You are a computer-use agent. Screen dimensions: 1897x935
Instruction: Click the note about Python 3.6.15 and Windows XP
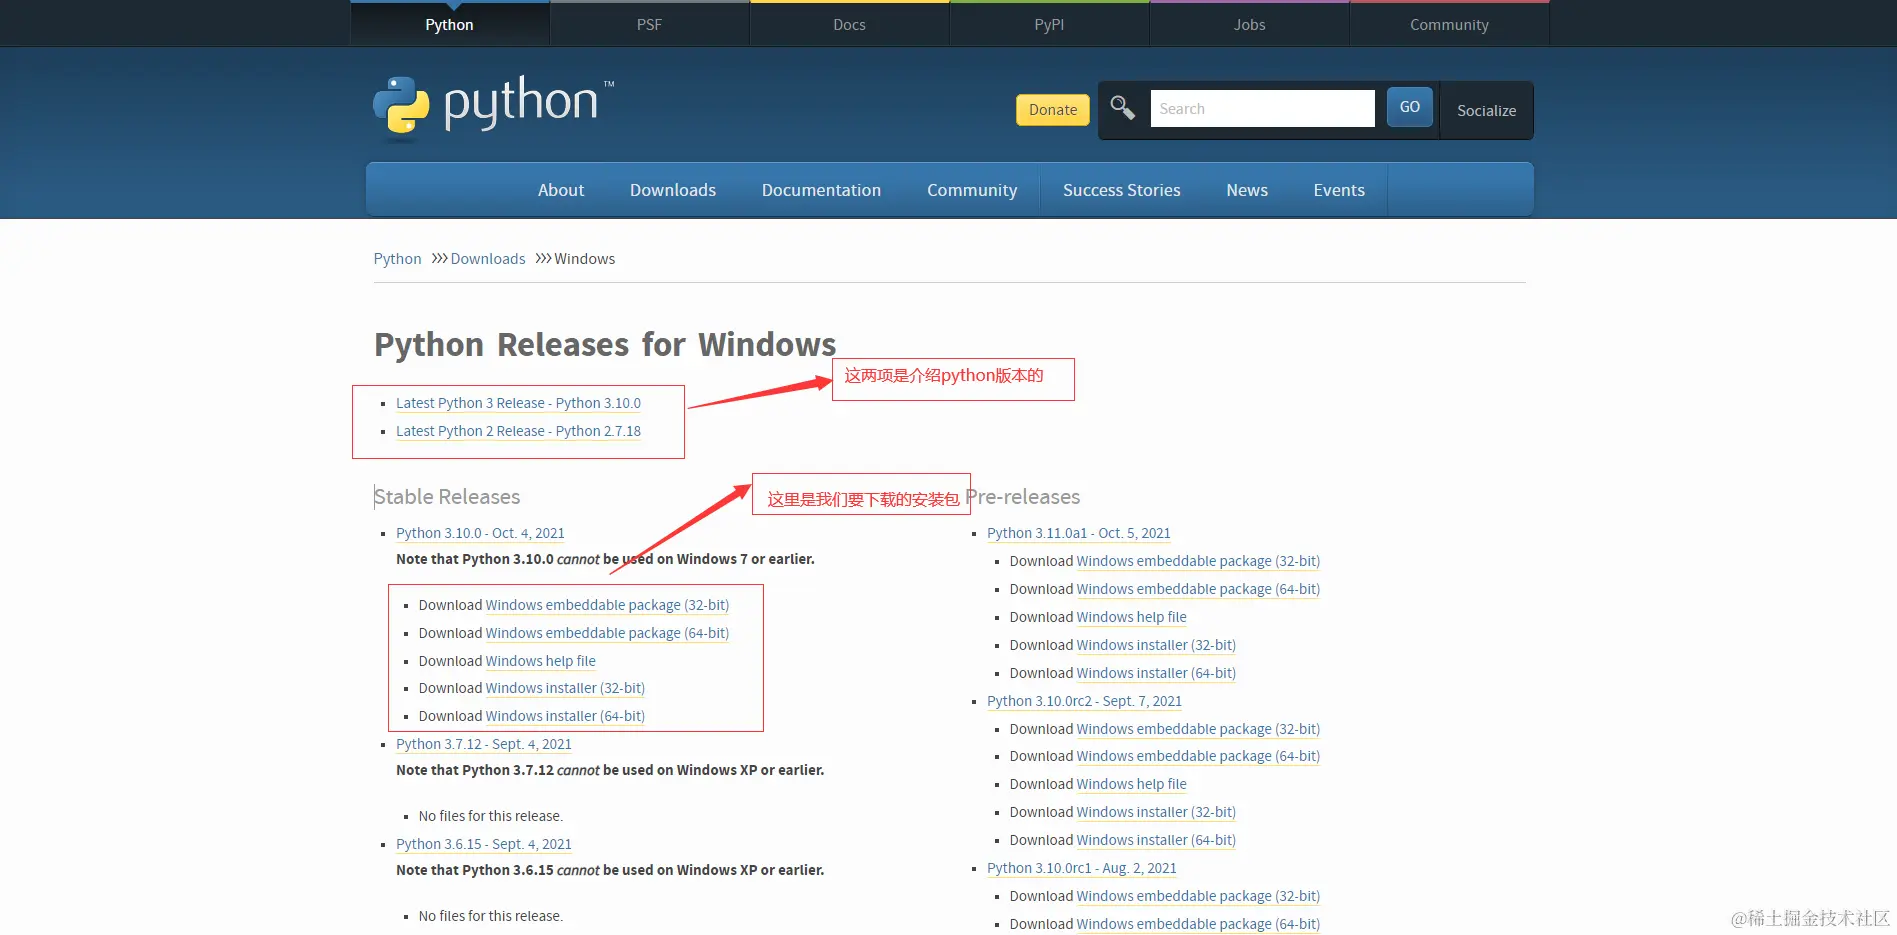coord(610,870)
